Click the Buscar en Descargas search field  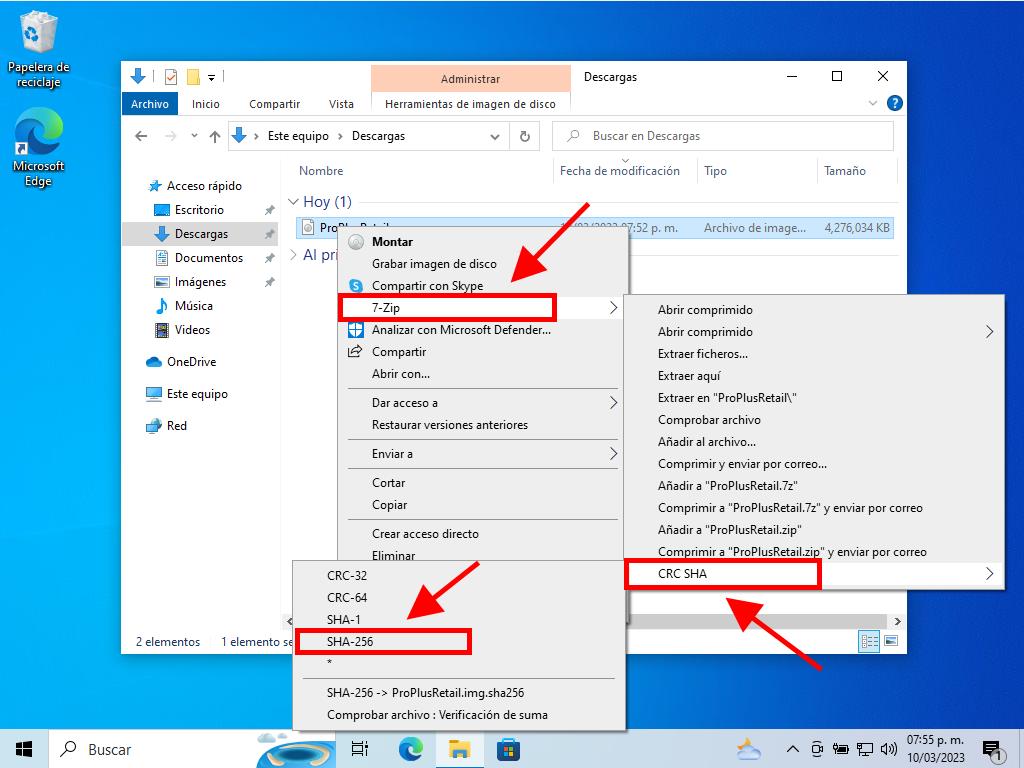[x=735, y=136]
